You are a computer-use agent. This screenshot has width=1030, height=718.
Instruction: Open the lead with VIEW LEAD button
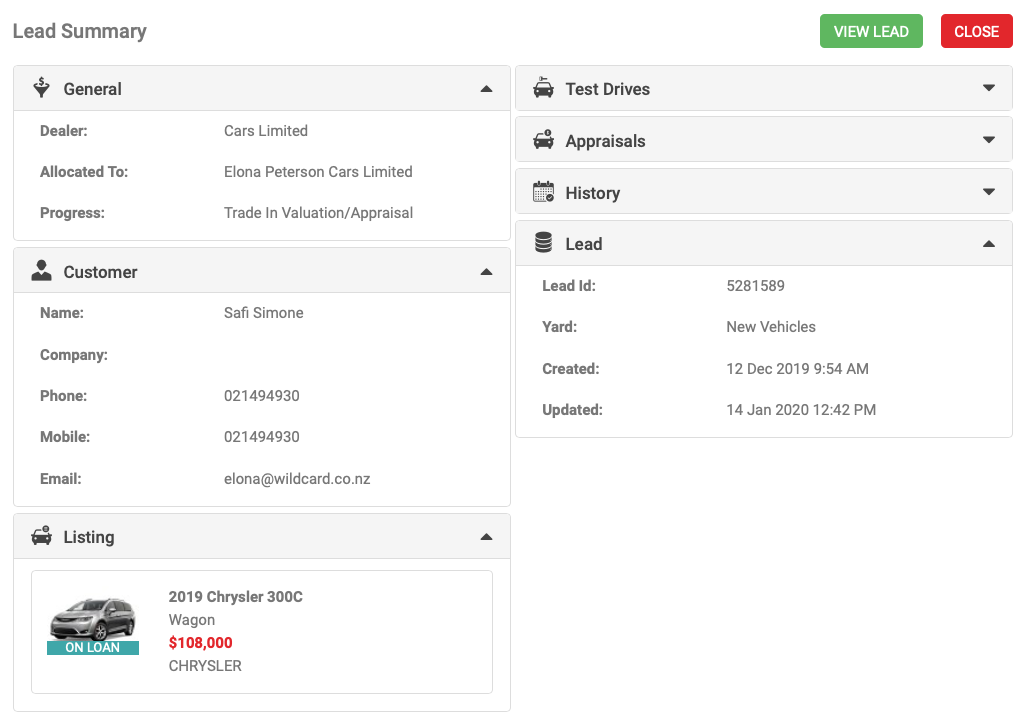pyautogui.click(x=871, y=32)
